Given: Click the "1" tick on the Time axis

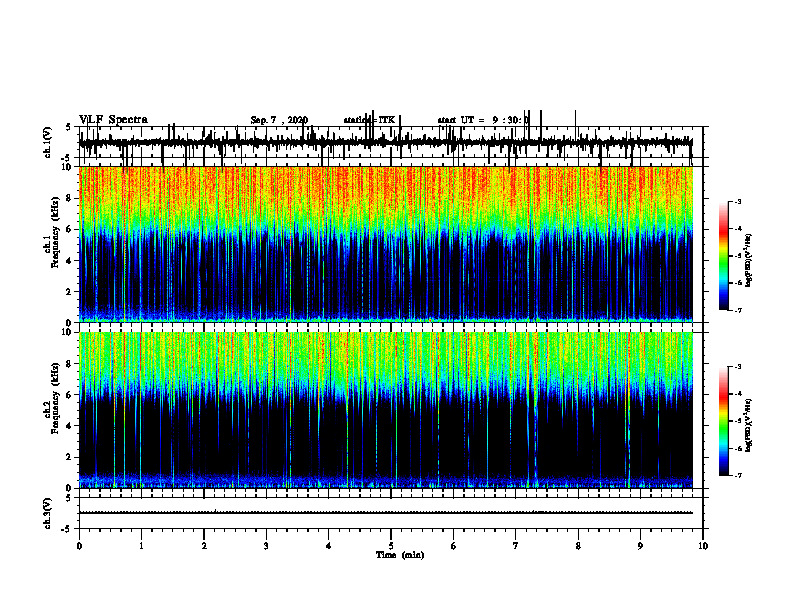Looking at the screenshot, I should 141,546.
